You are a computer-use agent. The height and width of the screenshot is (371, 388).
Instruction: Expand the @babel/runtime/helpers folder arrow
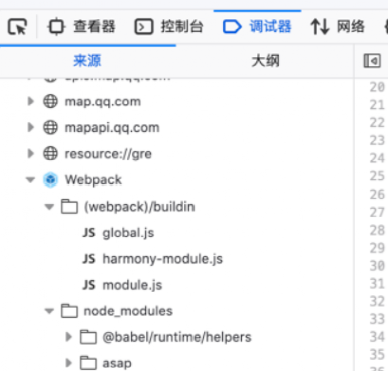(x=69, y=337)
